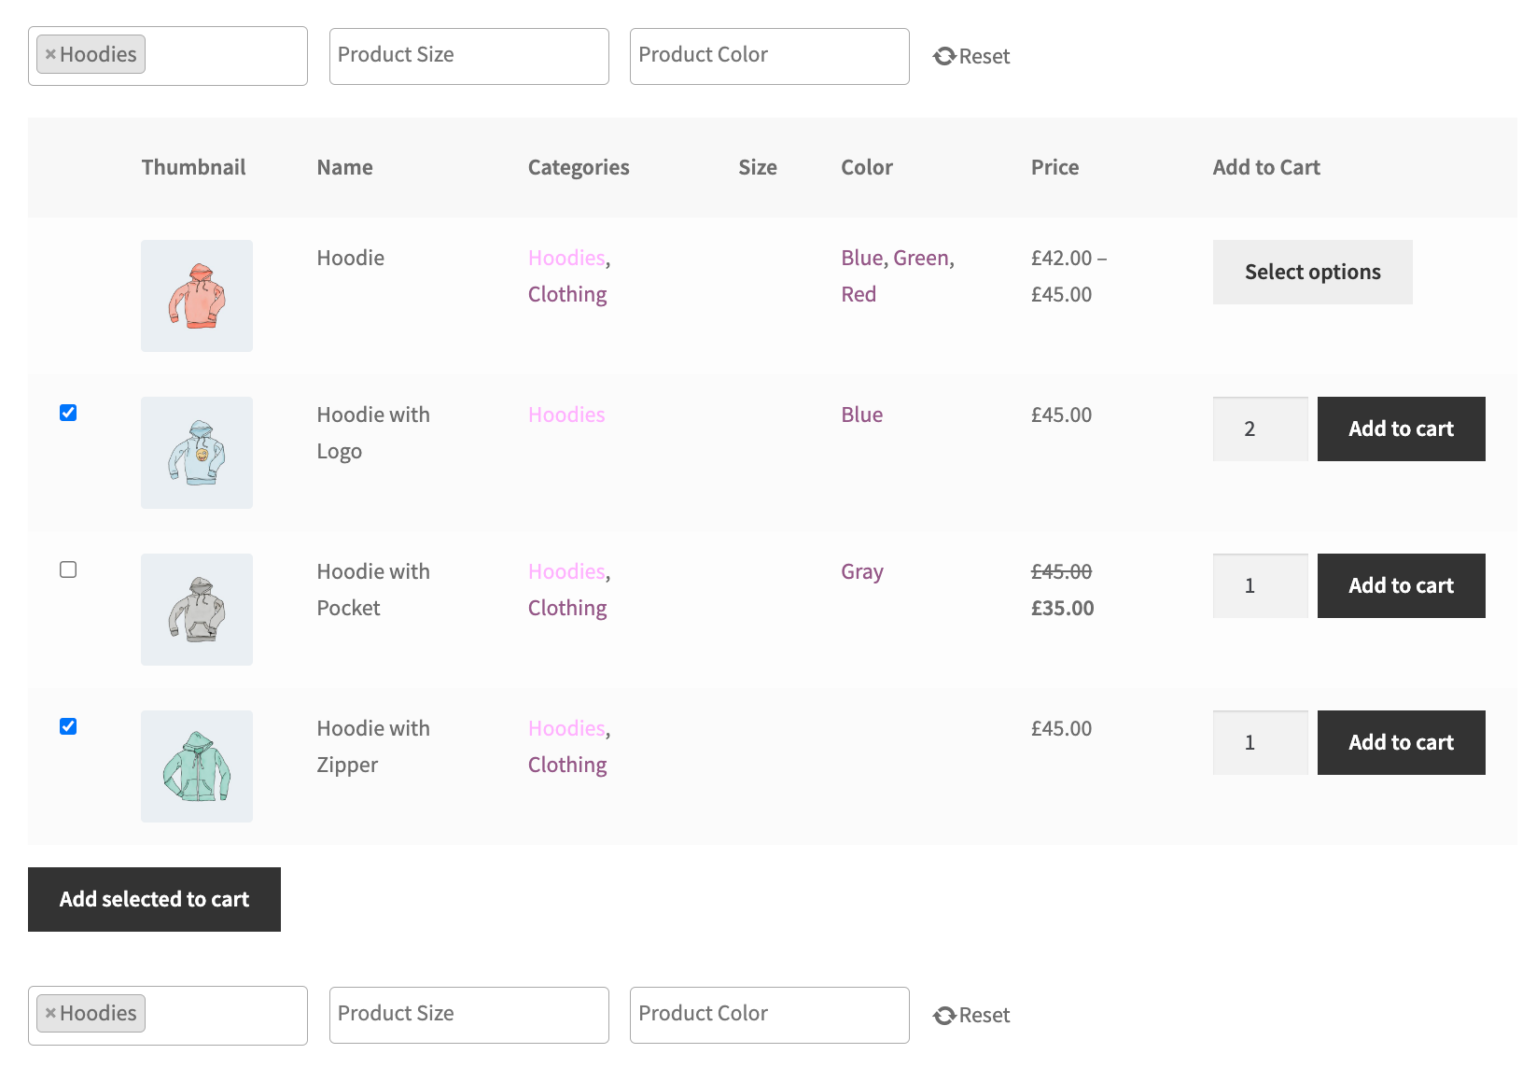Open the Clothing category link for Hoodie

point(567,294)
